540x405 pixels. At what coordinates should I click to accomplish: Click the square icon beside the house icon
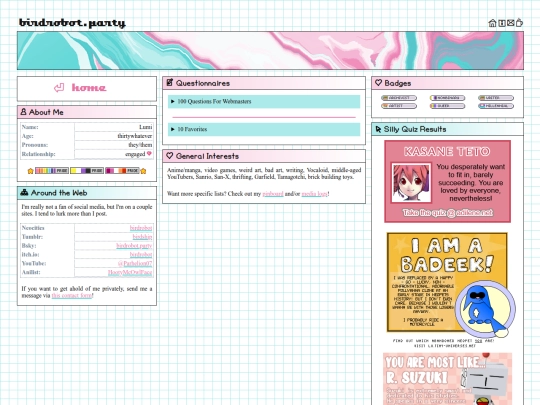tap(502, 23)
